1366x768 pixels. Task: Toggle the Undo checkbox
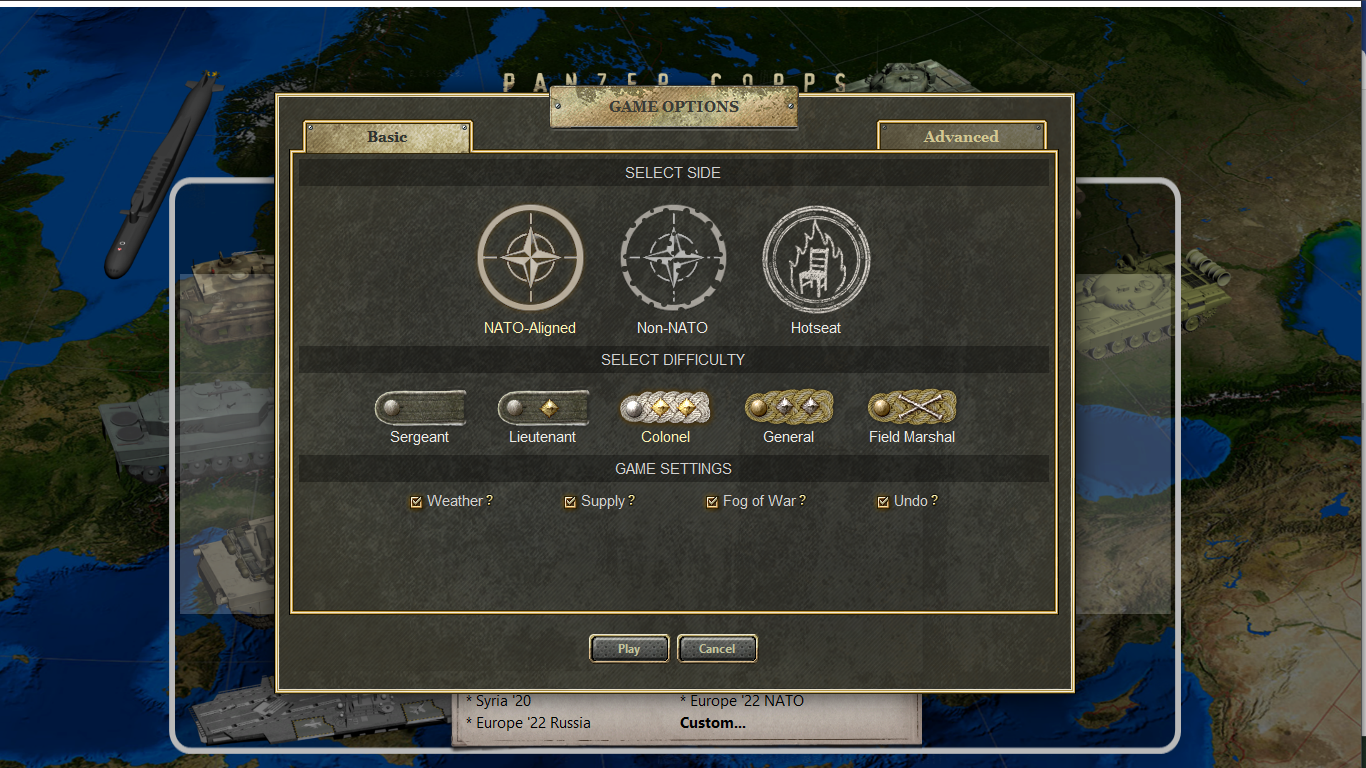[883, 502]
